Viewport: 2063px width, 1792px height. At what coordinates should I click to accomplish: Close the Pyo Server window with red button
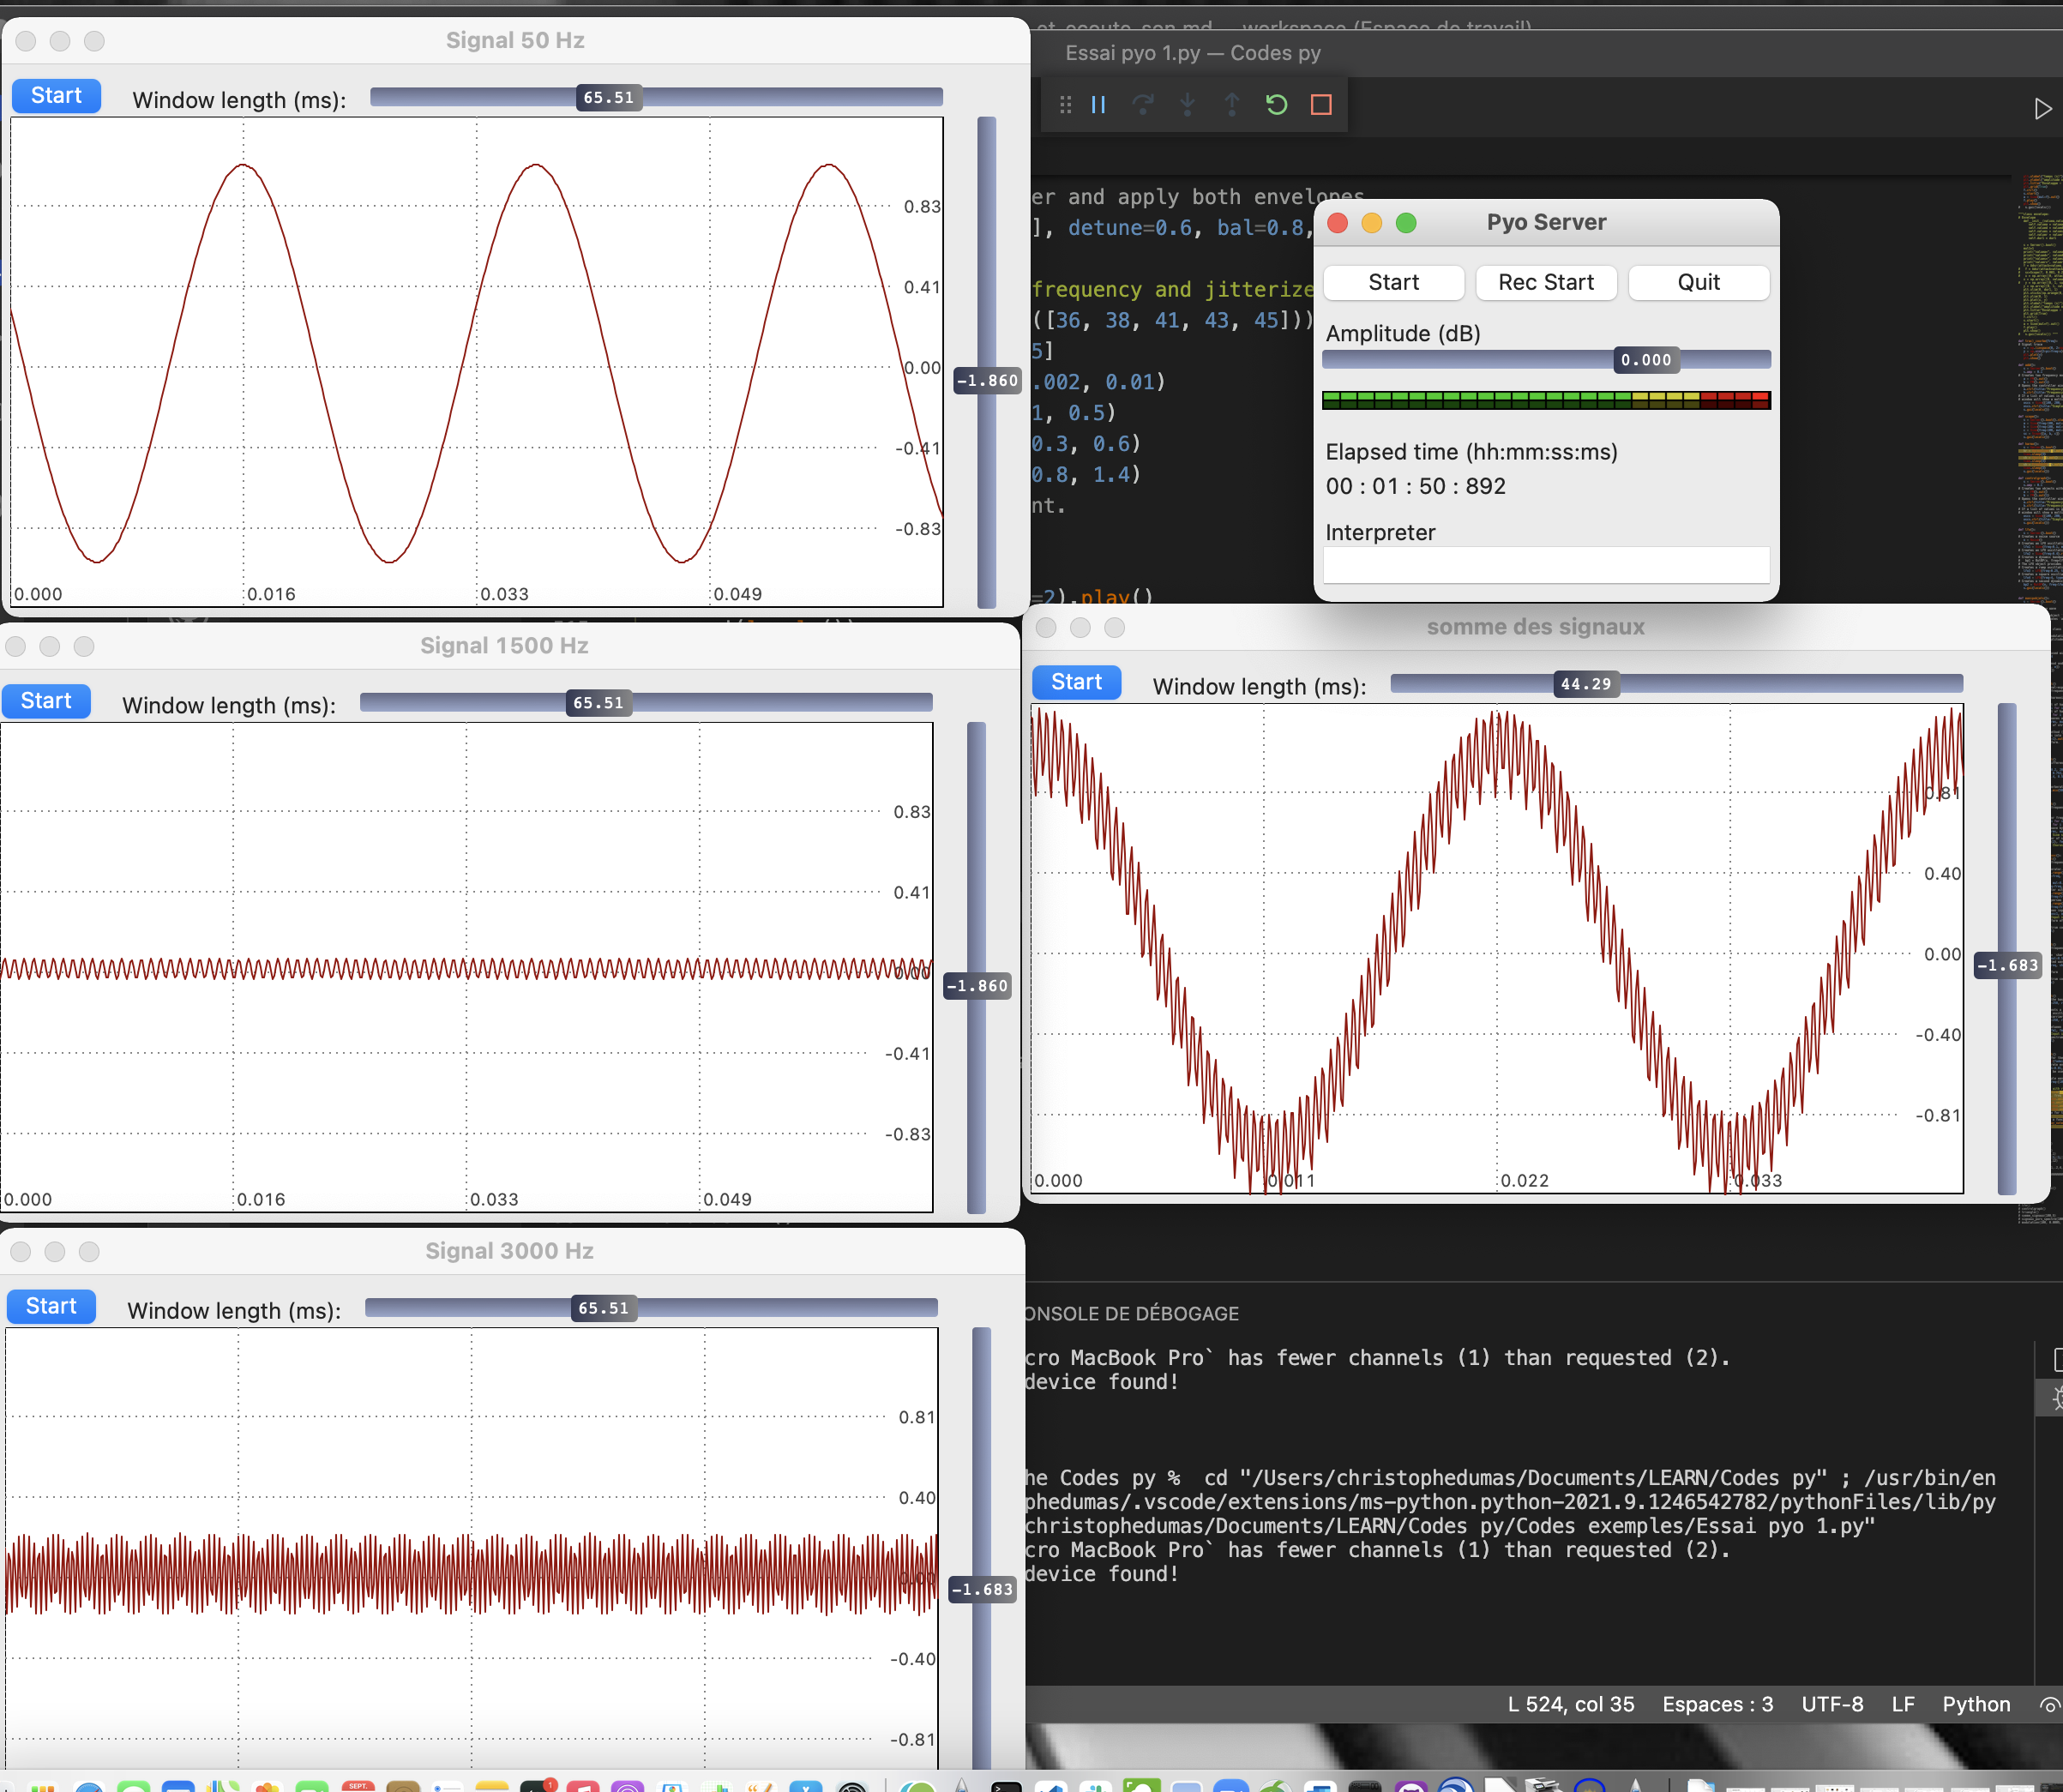[1337, 222]
